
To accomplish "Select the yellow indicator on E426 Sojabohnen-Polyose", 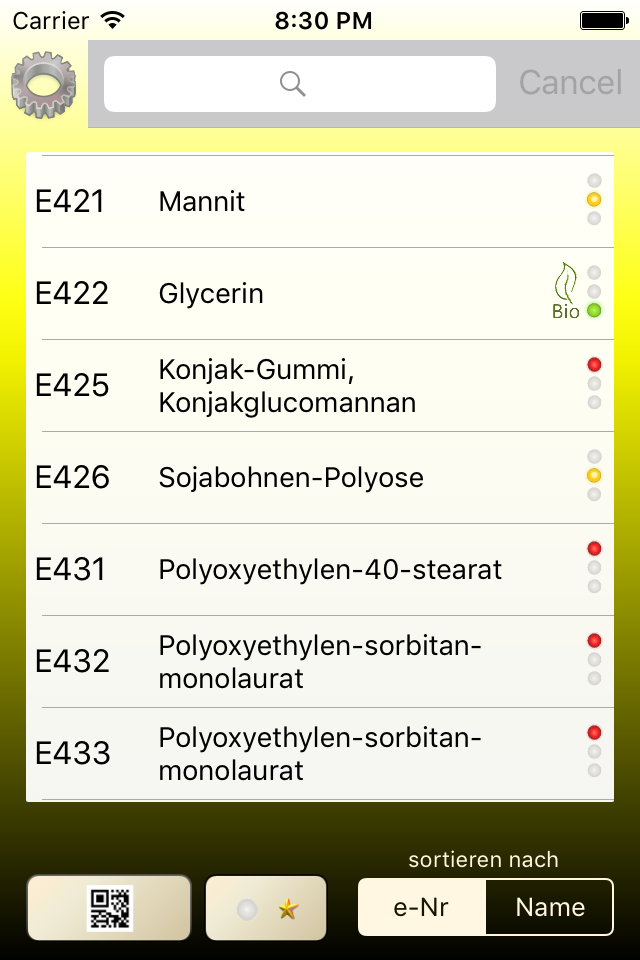I will pos(595,475).
